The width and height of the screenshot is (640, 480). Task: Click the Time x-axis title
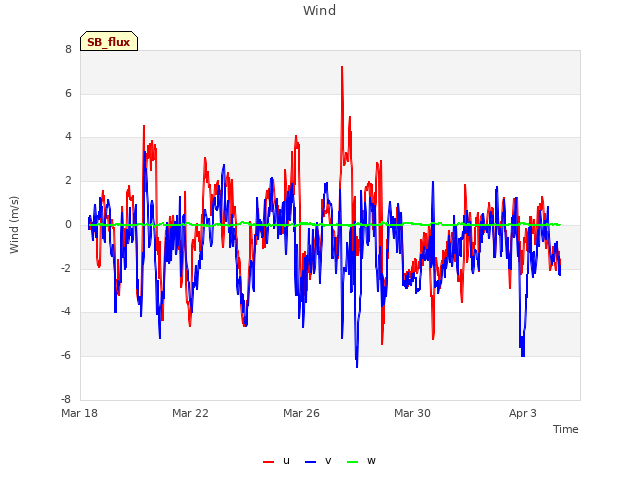(x=566, y=429)
